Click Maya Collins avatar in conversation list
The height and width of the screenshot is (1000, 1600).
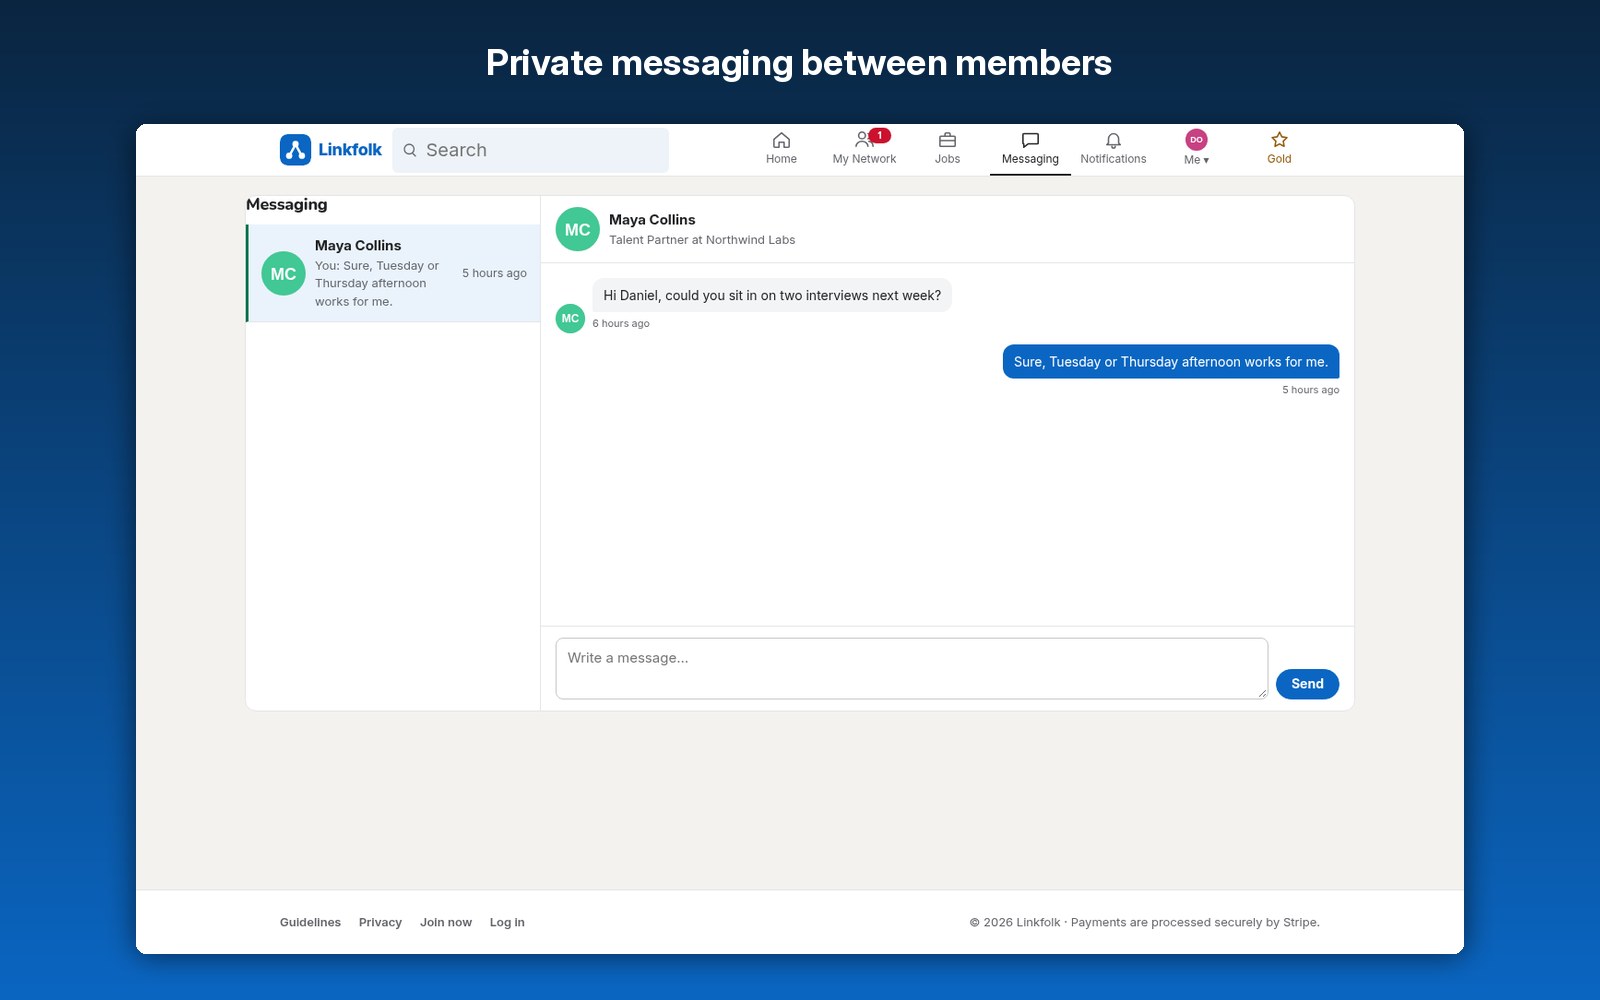[x=283, y=273]
